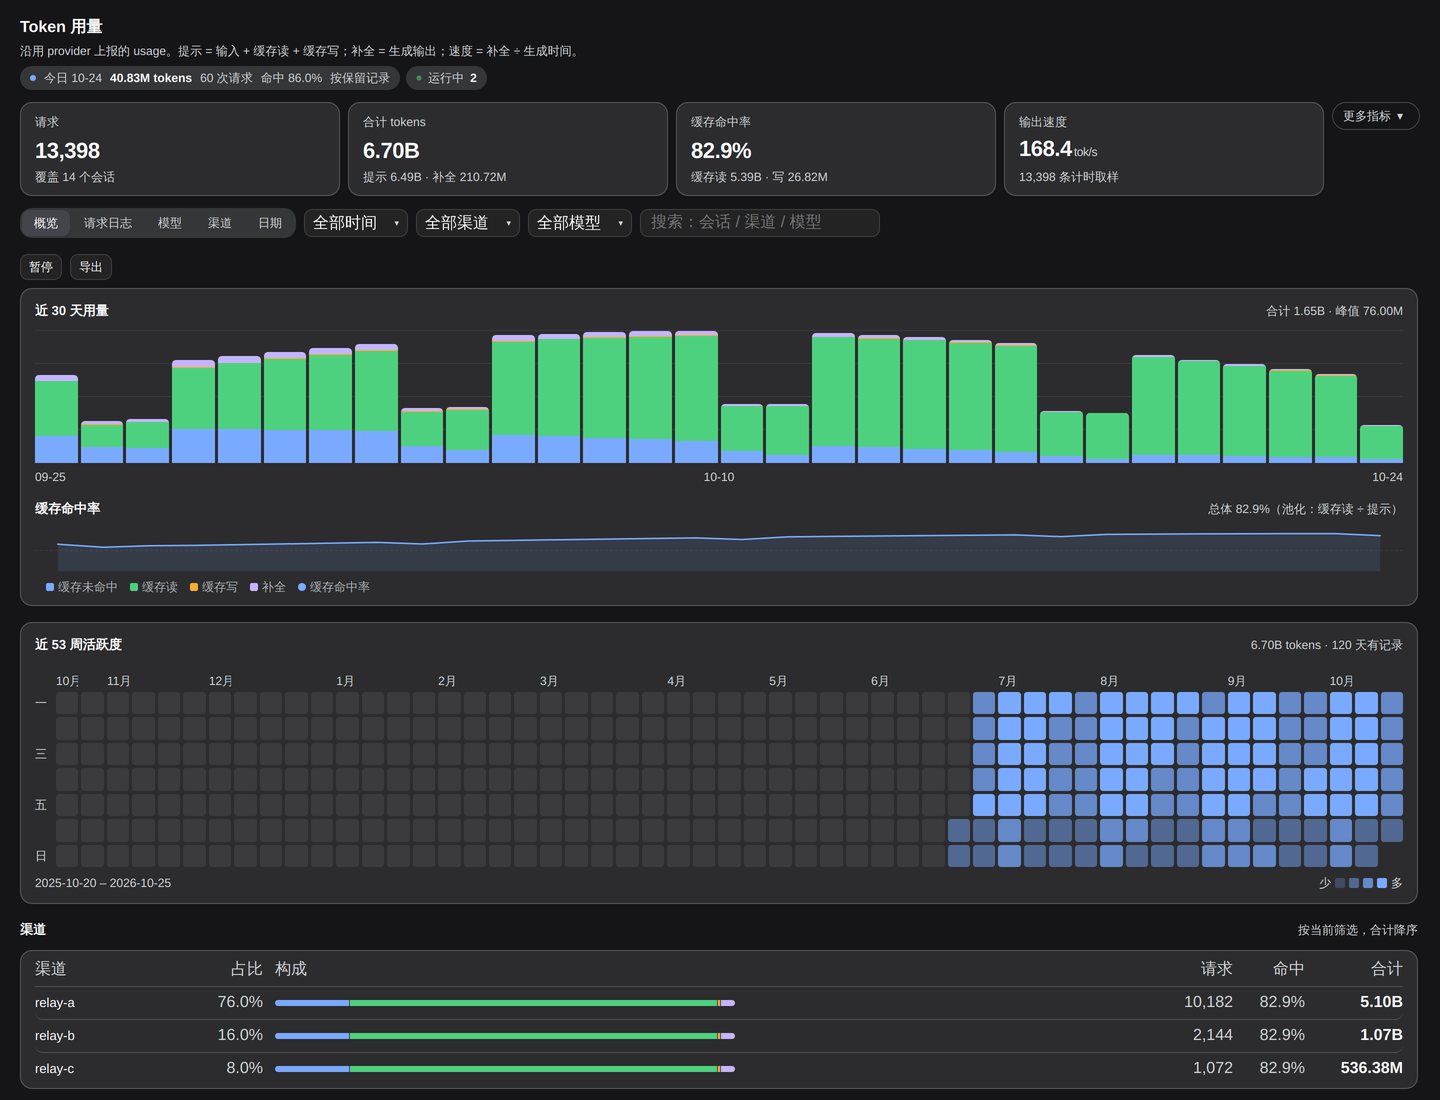Sort by 命中 column header
Image resolution: width=1440 pixels, height=1100 pixels.
tap(1289, 969)
